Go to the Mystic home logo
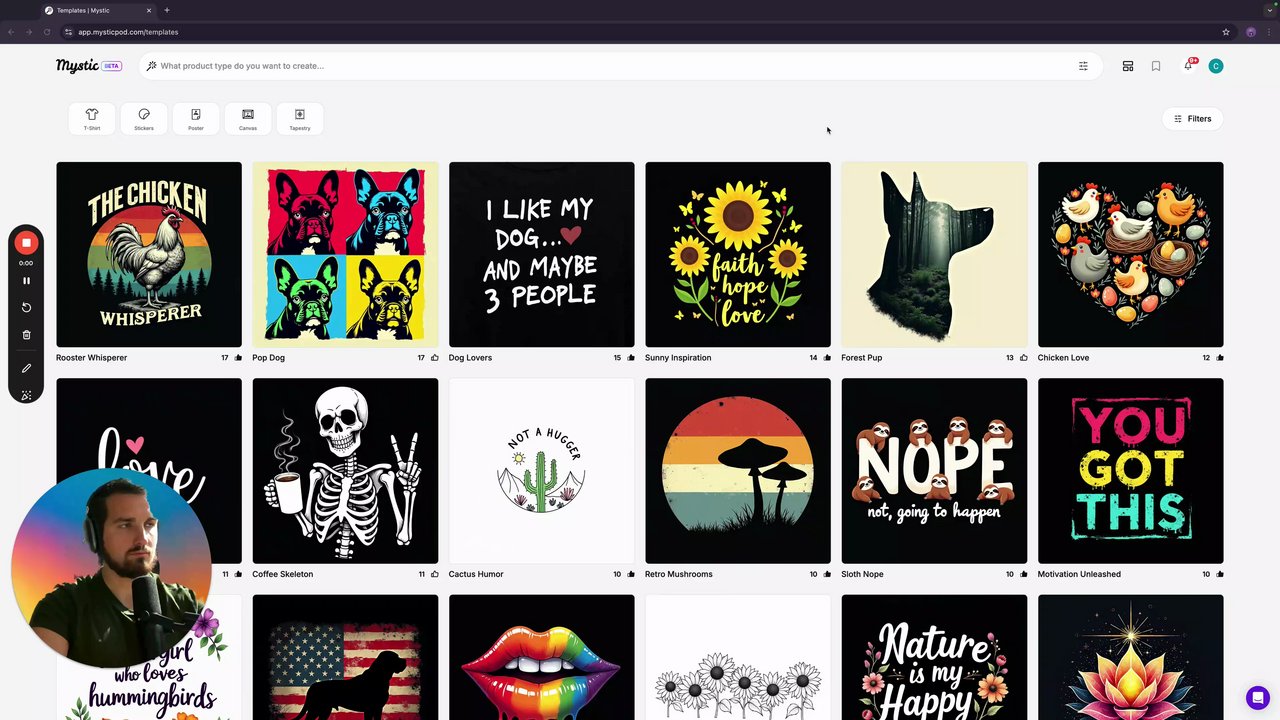Image resolution: width=1280 pixels, height=720 pixels. coord(77,66)
